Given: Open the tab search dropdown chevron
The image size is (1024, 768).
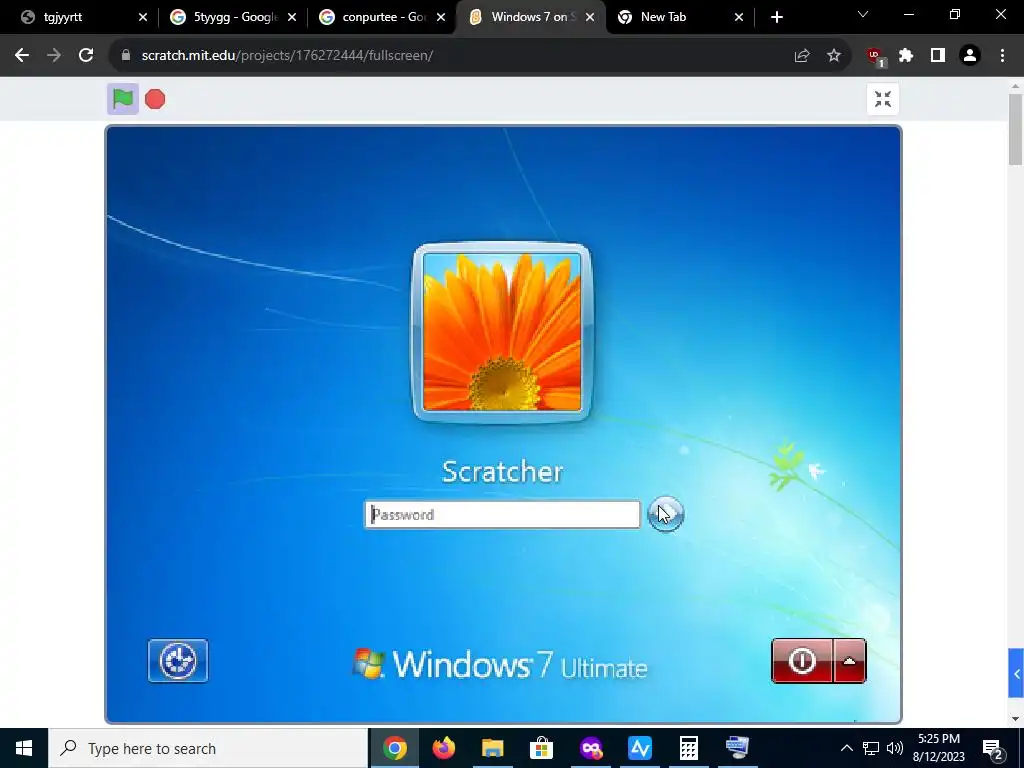Looking at the screenshot, I should [863, 14].
